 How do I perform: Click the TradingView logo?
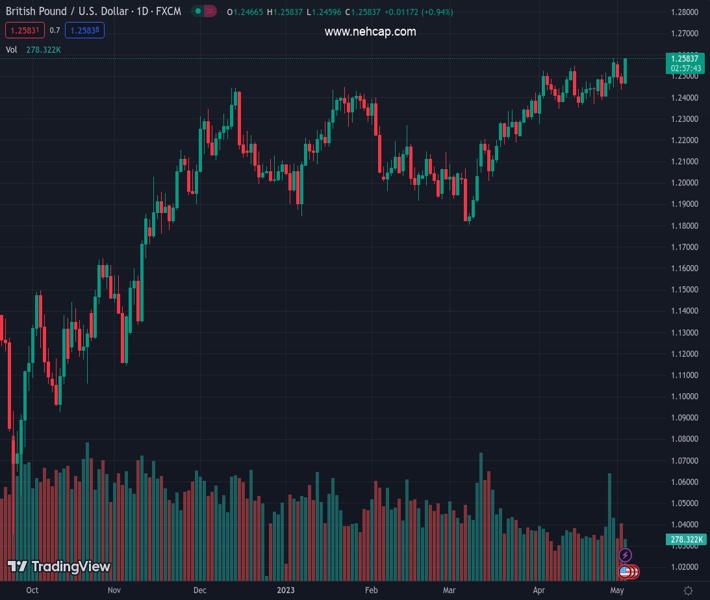(59, 567)
